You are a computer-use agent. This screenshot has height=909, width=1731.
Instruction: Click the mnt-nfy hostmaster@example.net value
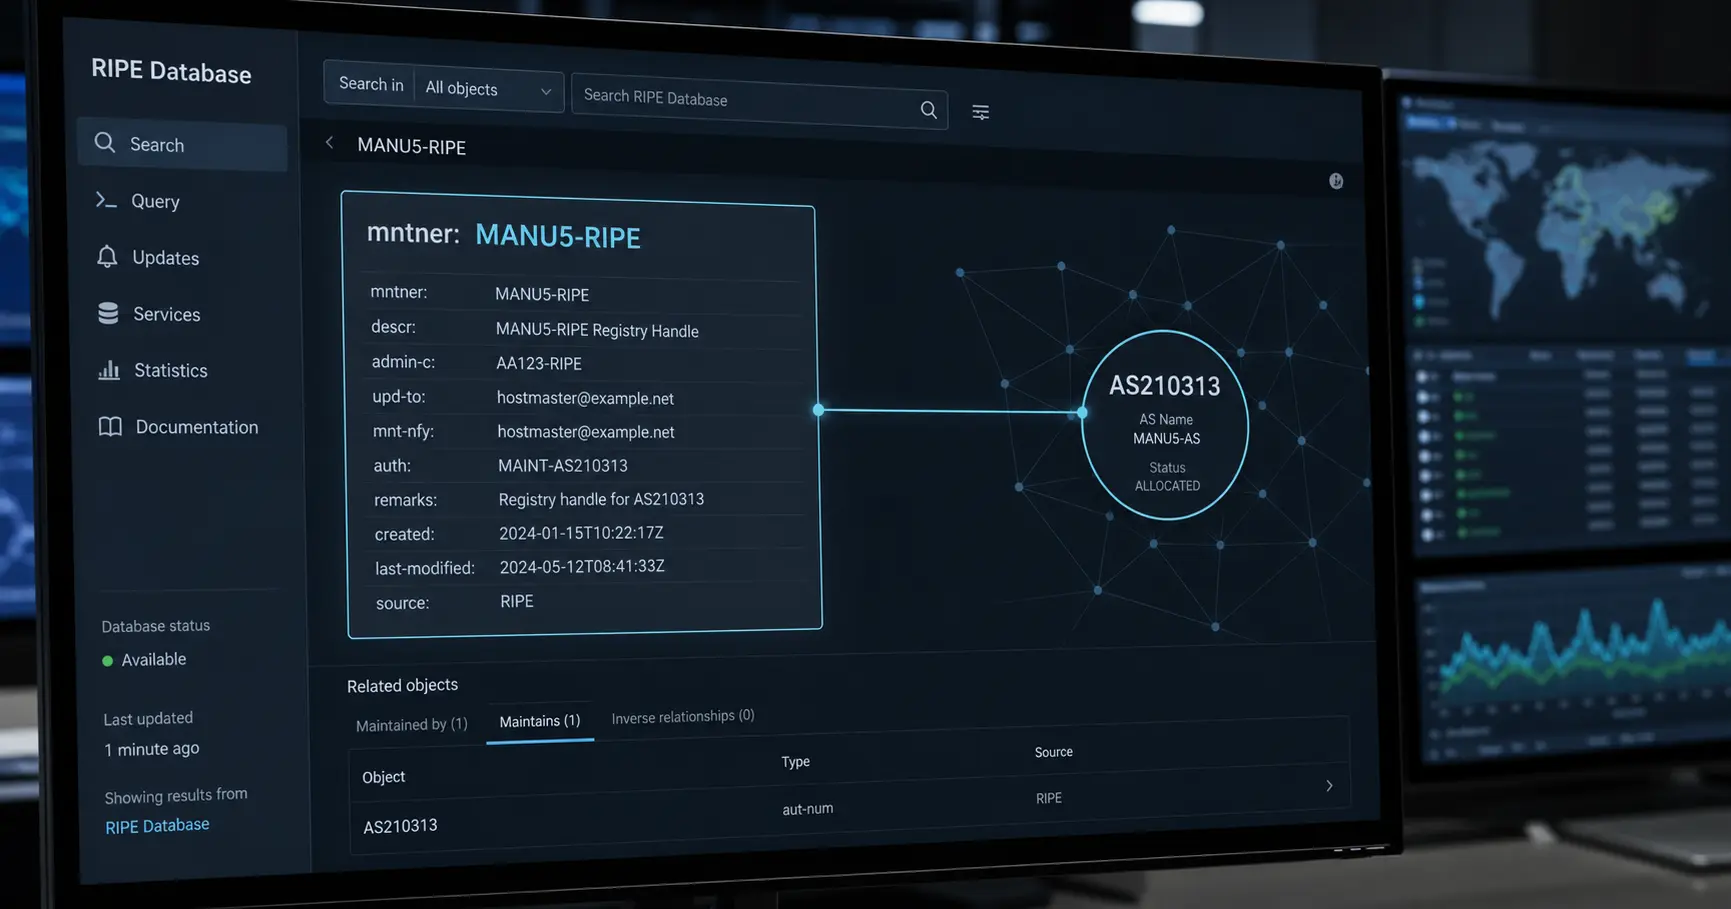point(586,432)
